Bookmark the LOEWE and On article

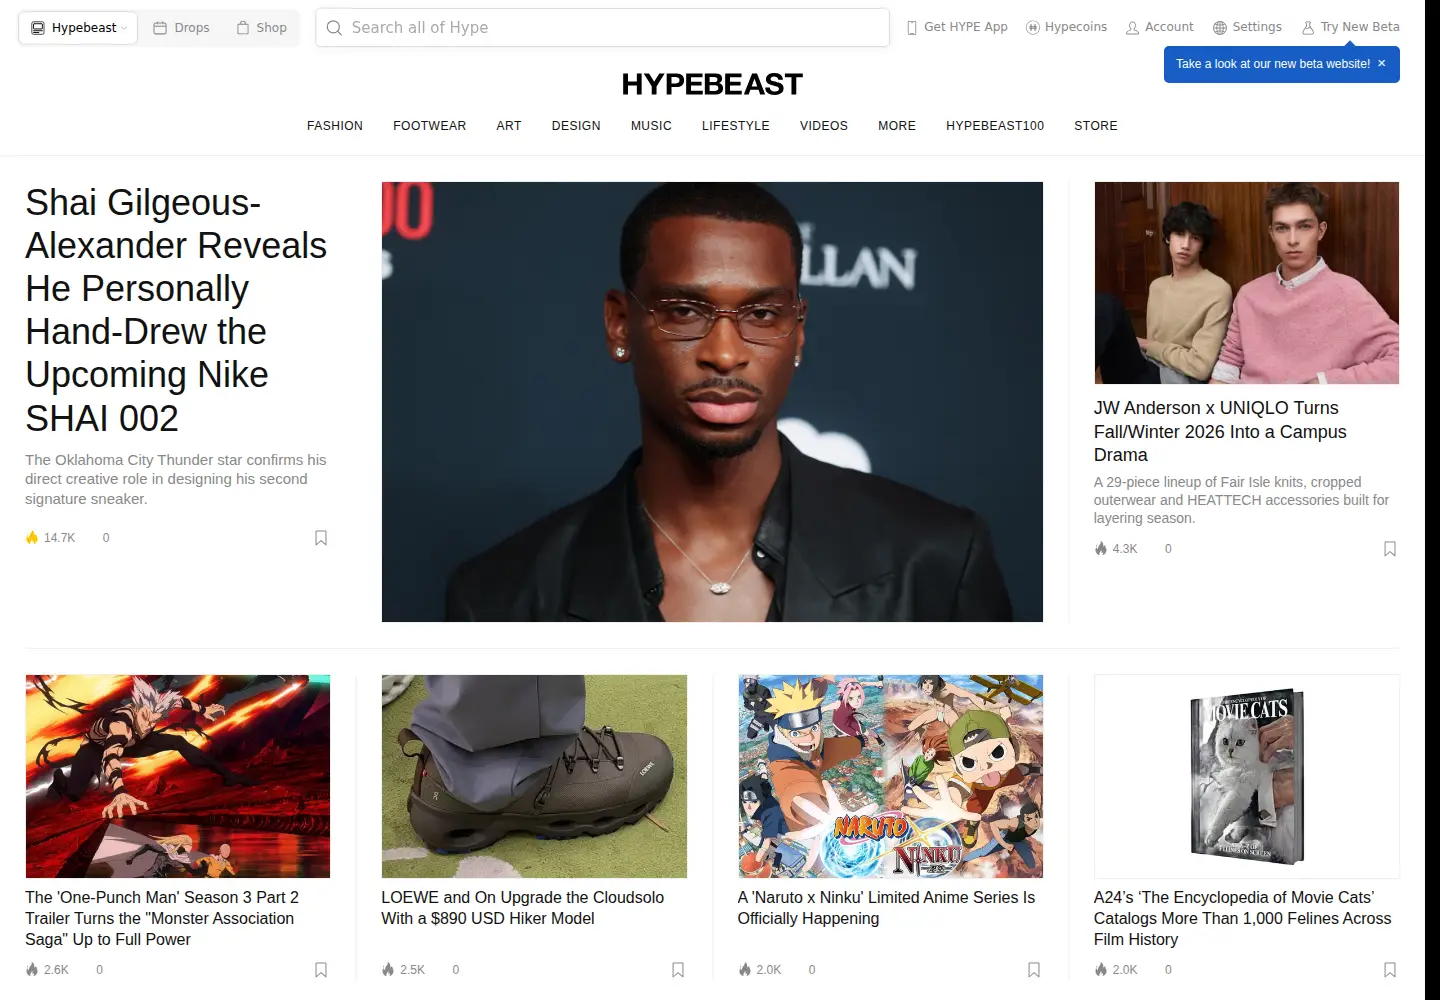tap(678, 970)
